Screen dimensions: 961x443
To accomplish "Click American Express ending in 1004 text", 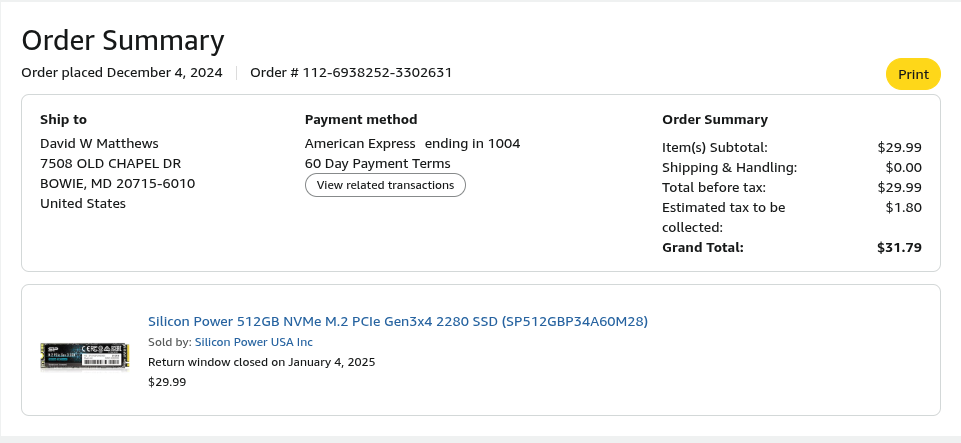I will (x=412, y=143).
